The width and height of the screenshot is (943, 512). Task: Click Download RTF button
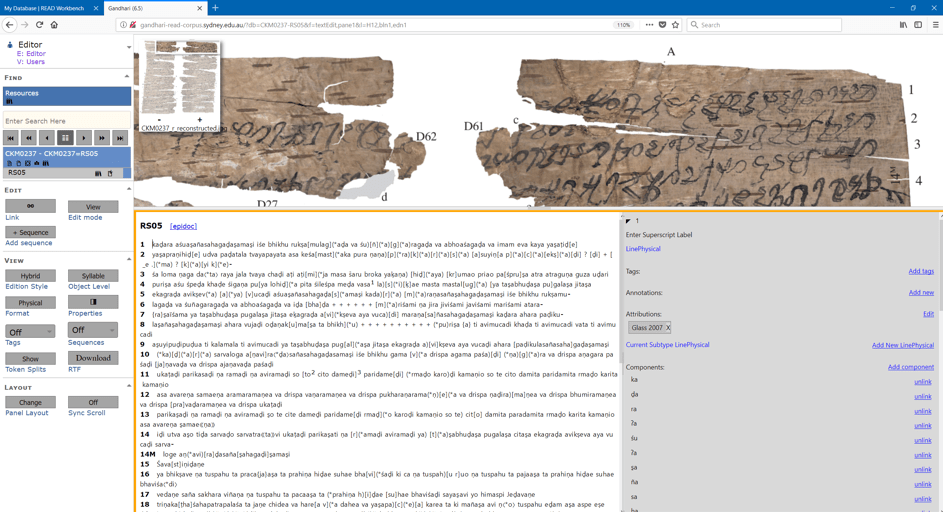pyautogui.click(x=93, y=358)
